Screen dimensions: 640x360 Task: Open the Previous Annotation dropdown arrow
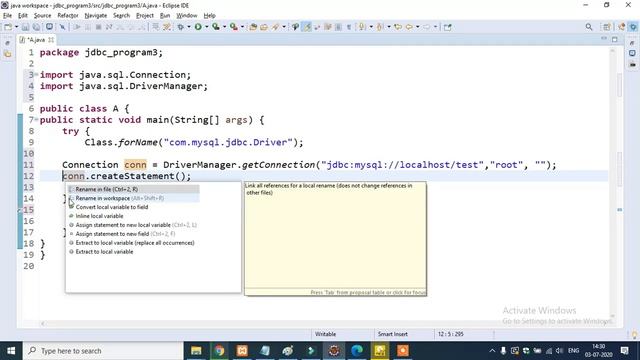[x=389, y=27]
